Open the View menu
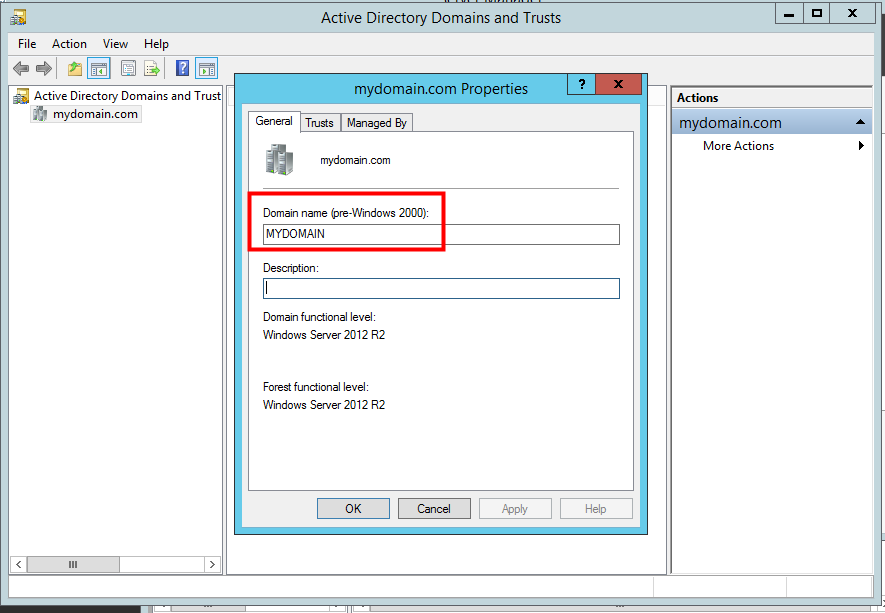885x613 pixels. tap(115, 44)
